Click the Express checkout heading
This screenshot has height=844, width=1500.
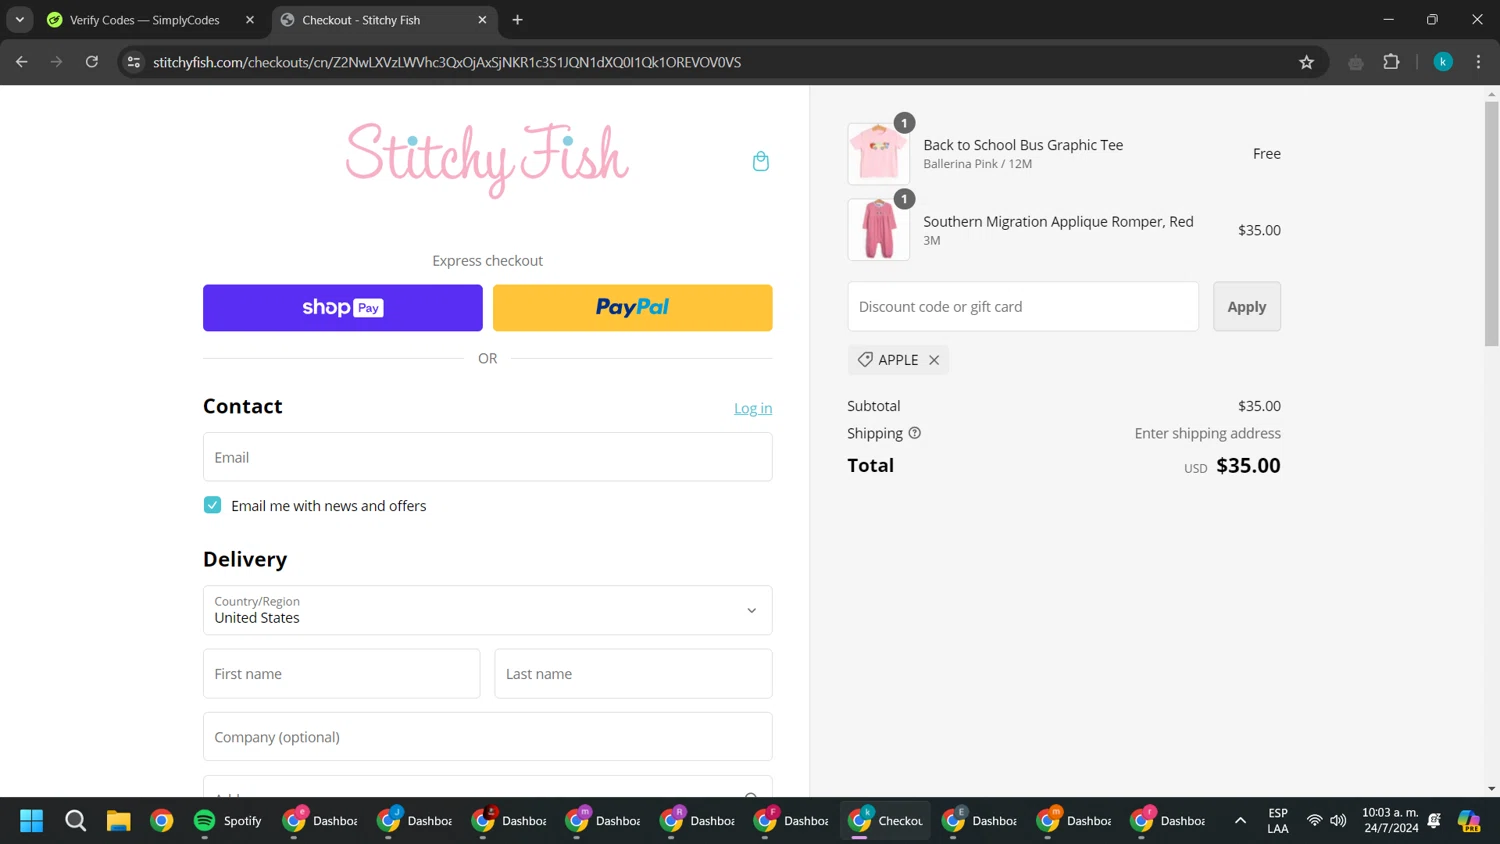[487, 261]
